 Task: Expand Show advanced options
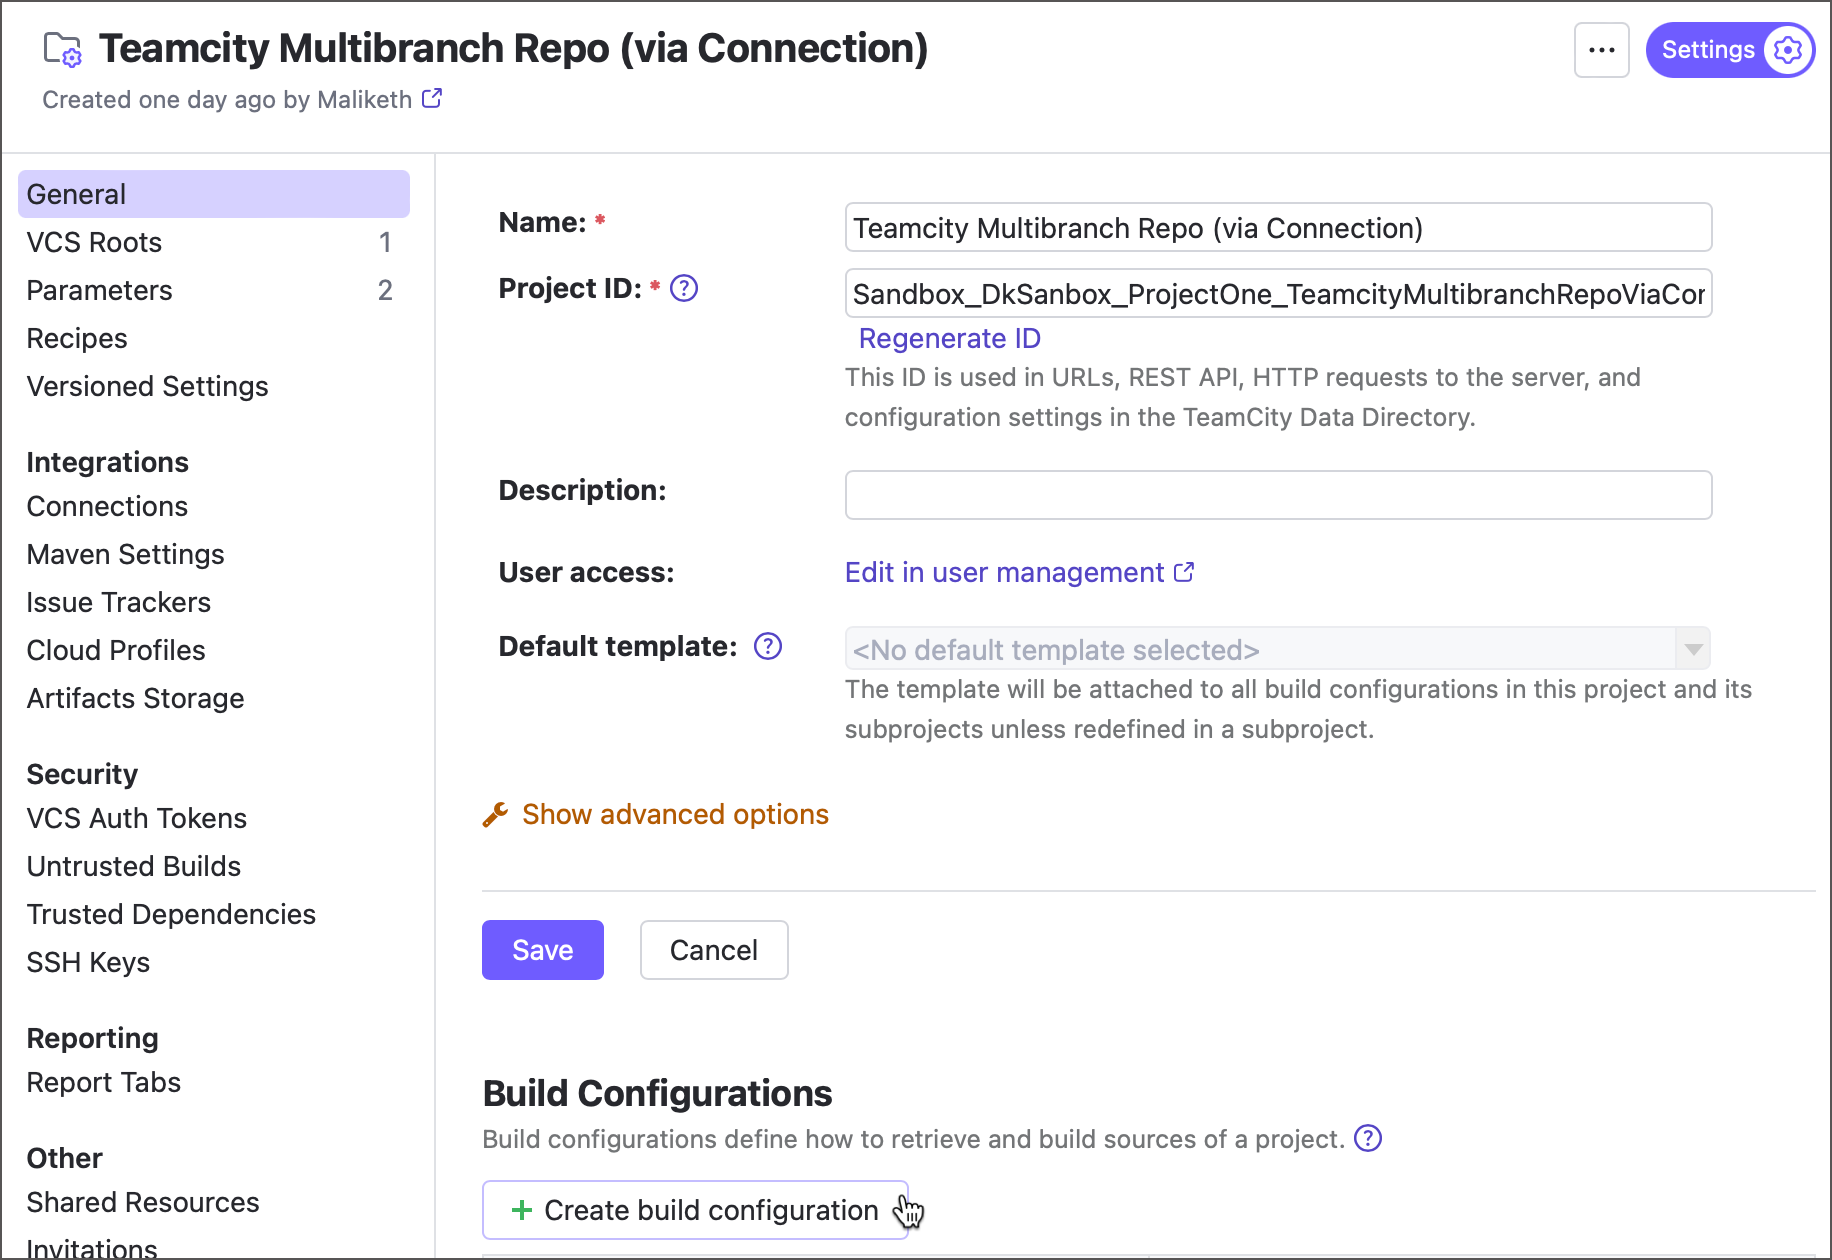[x=675, y=814]
